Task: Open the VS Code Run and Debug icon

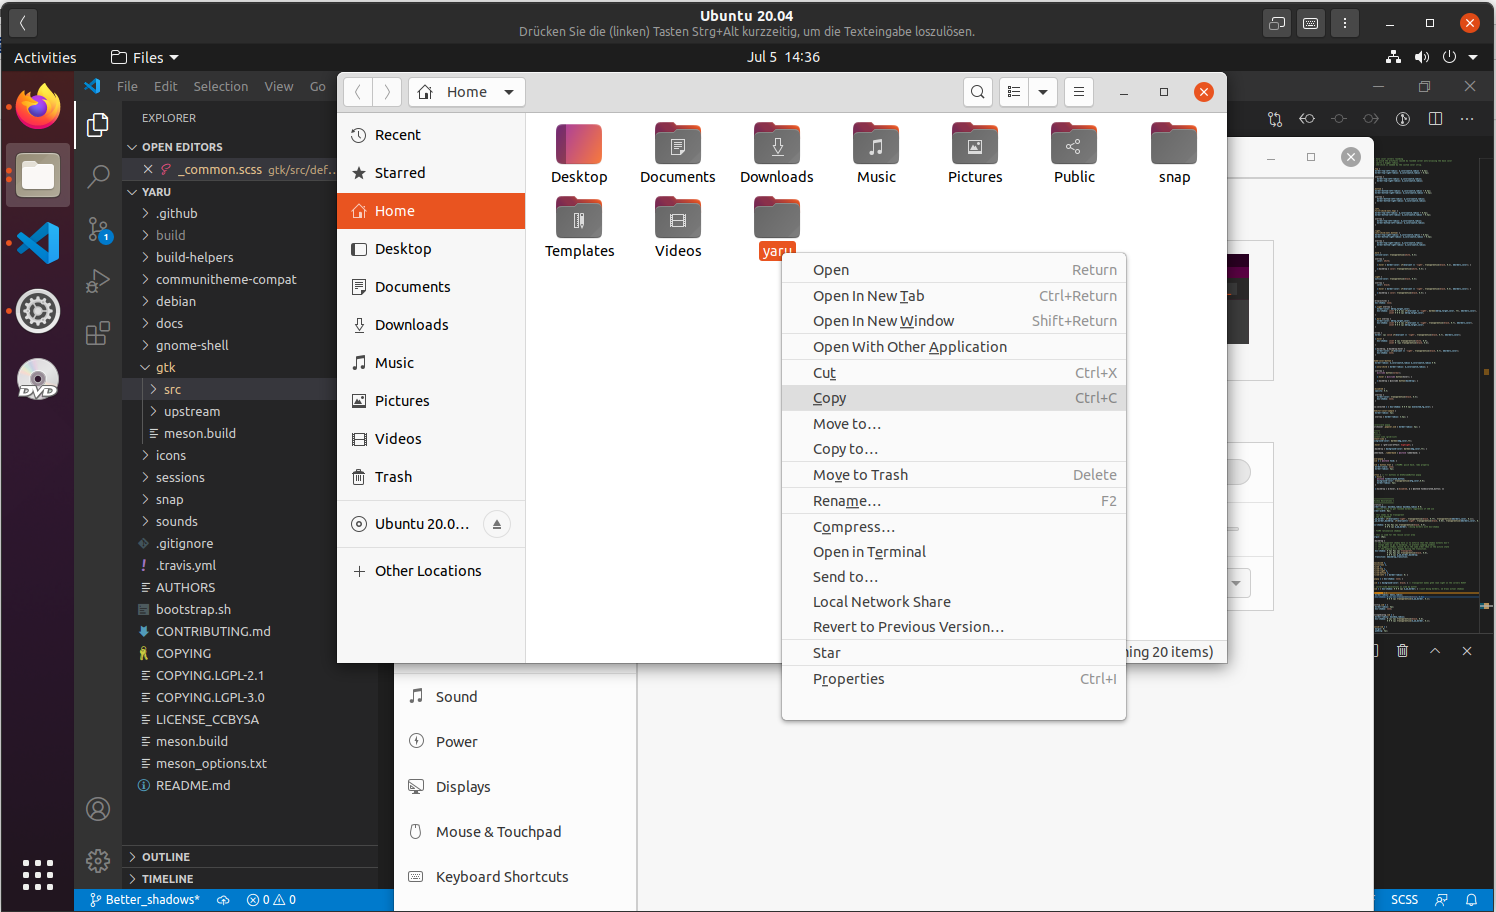Action: (x=98, y=281)
